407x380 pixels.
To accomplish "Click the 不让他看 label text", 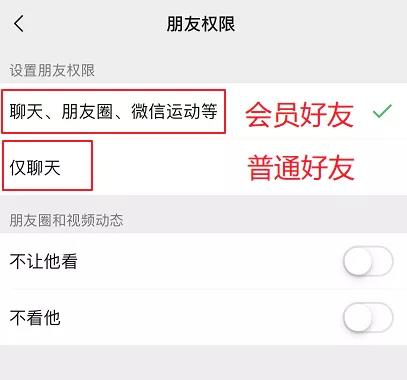I will (44, 261).
